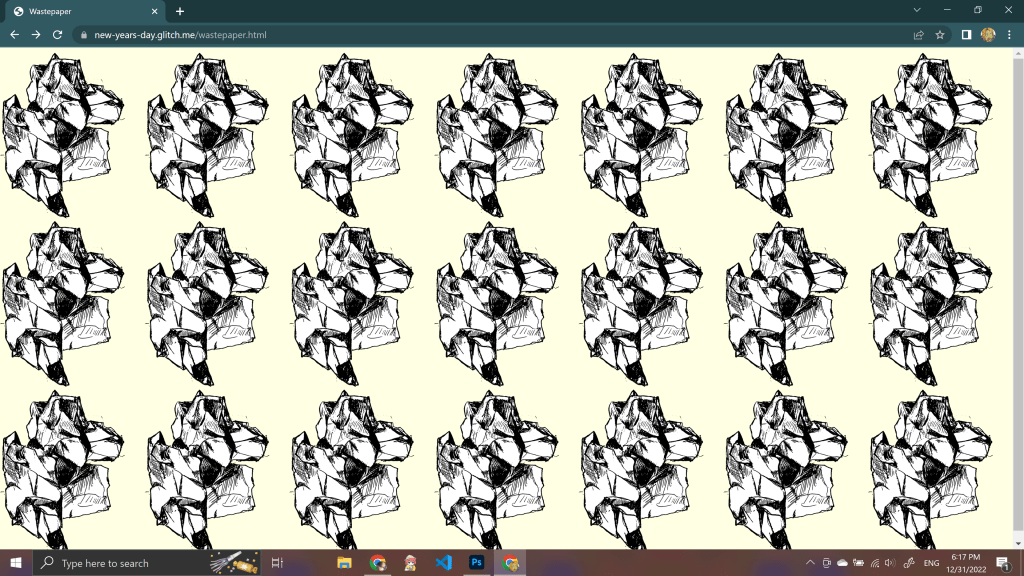Viewport: 1024px width, 576px height.
Task: Open File Explorer from the taskbar
Action: 344,563
